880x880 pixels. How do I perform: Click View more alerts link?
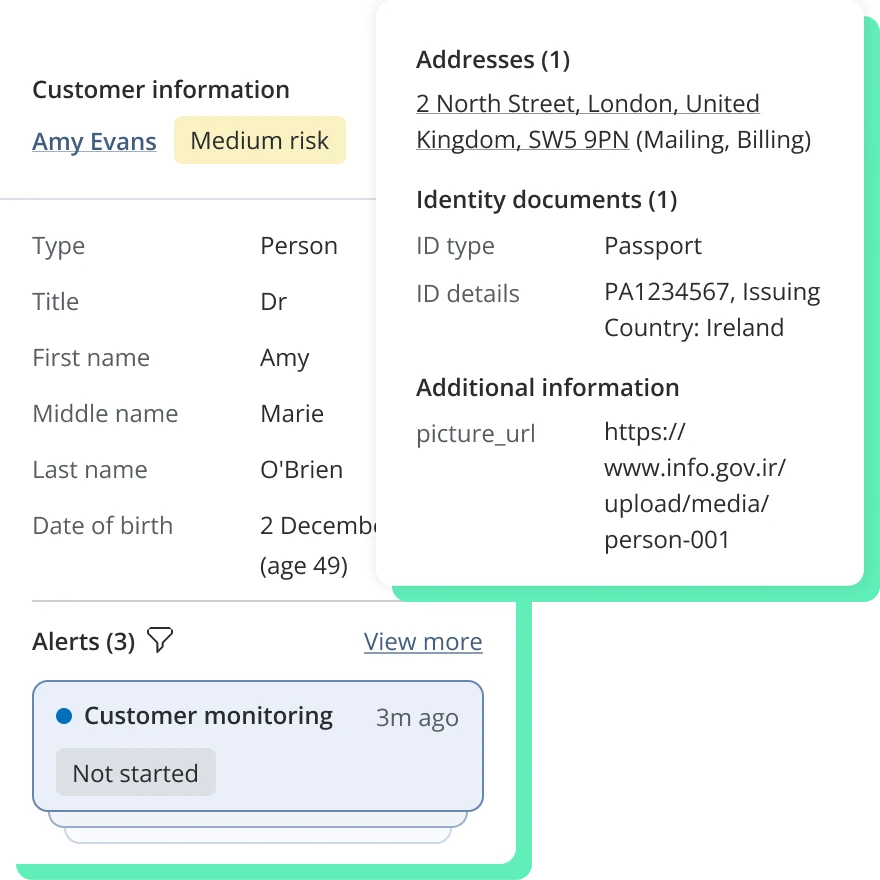(x=423, y=642)
